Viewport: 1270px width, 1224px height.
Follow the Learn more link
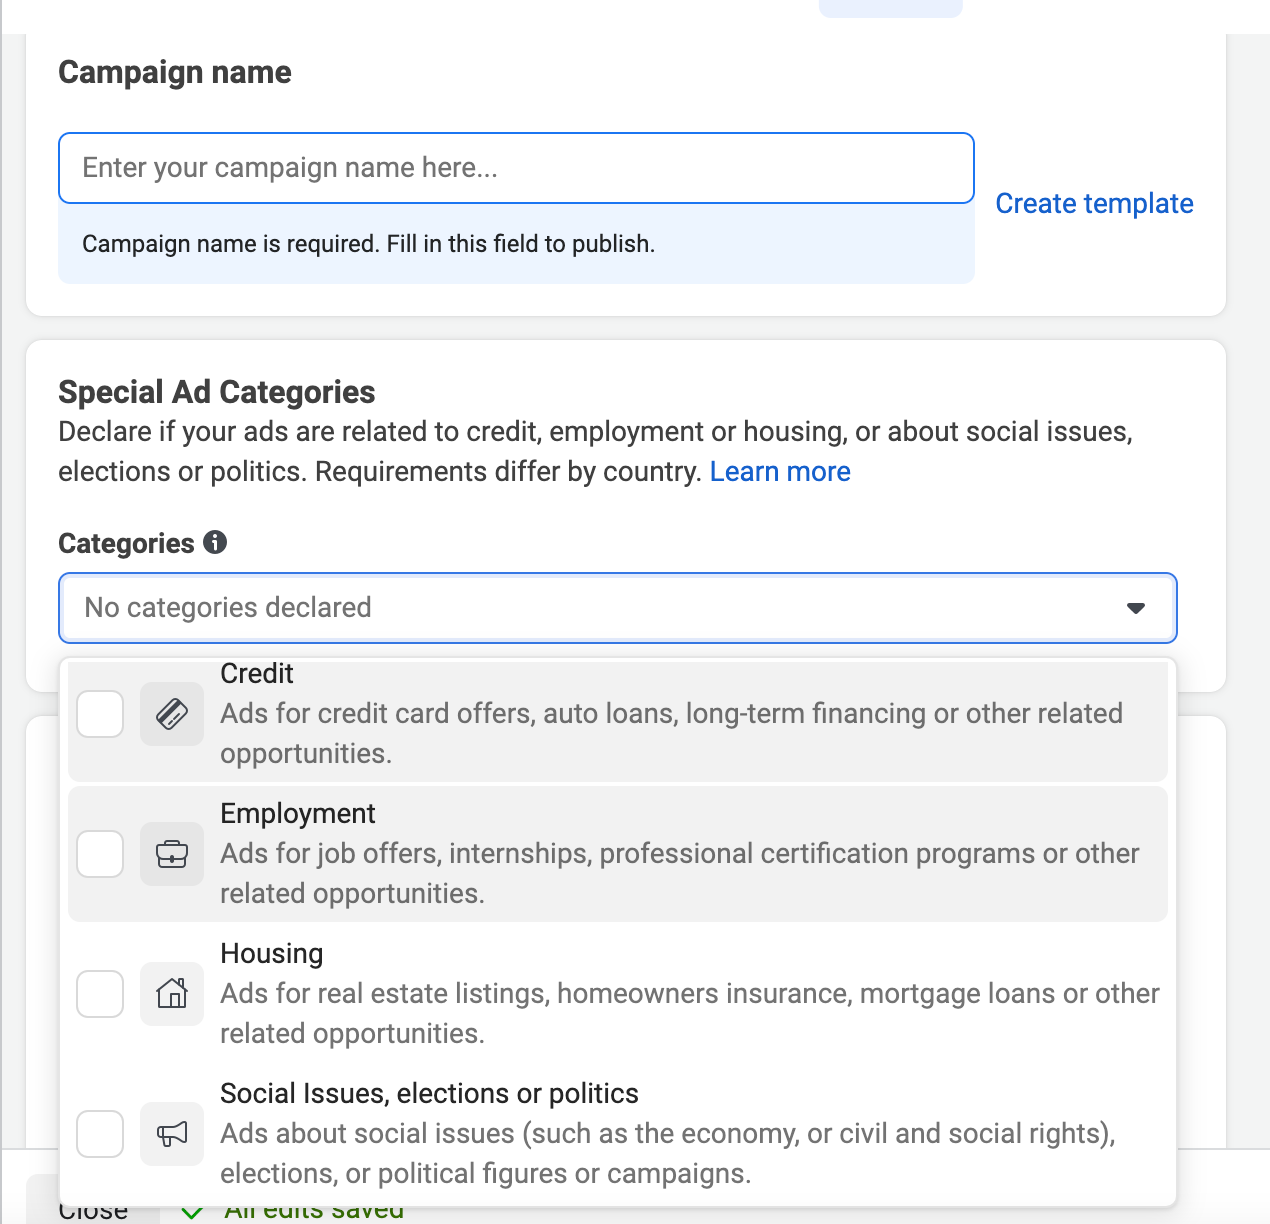coord(780,472)
